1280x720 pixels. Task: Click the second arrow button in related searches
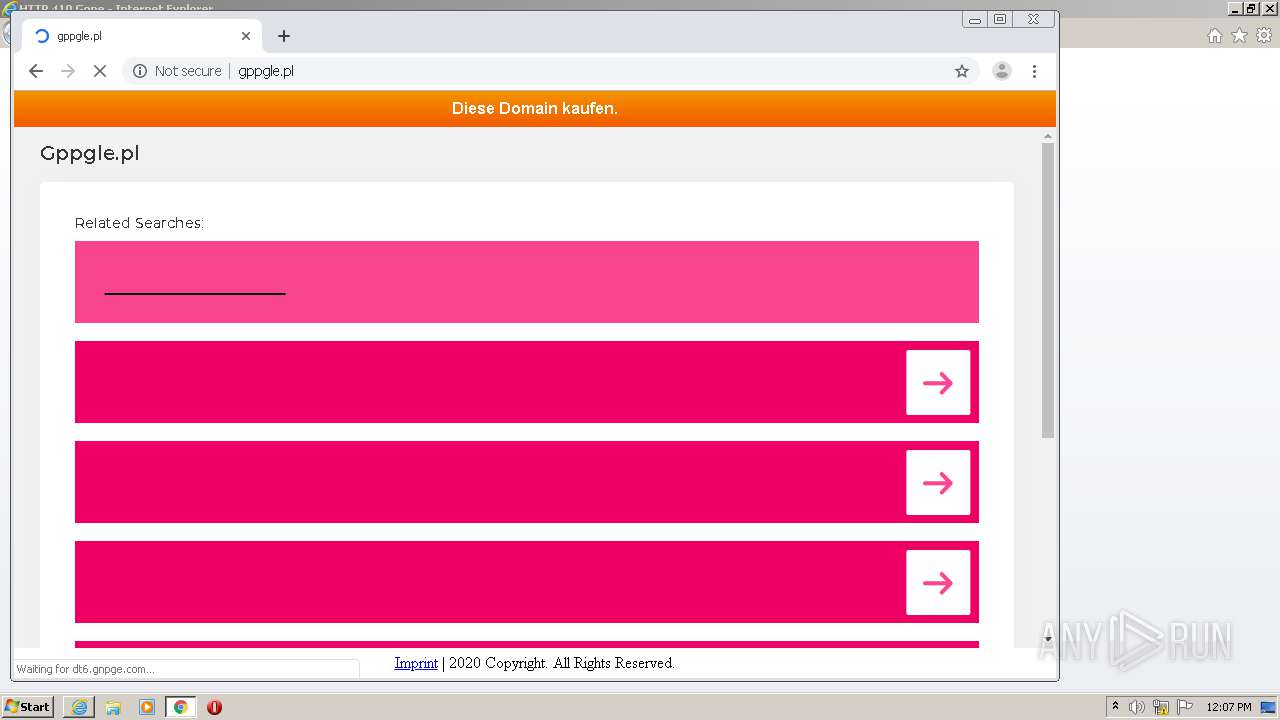coord(938,482)
